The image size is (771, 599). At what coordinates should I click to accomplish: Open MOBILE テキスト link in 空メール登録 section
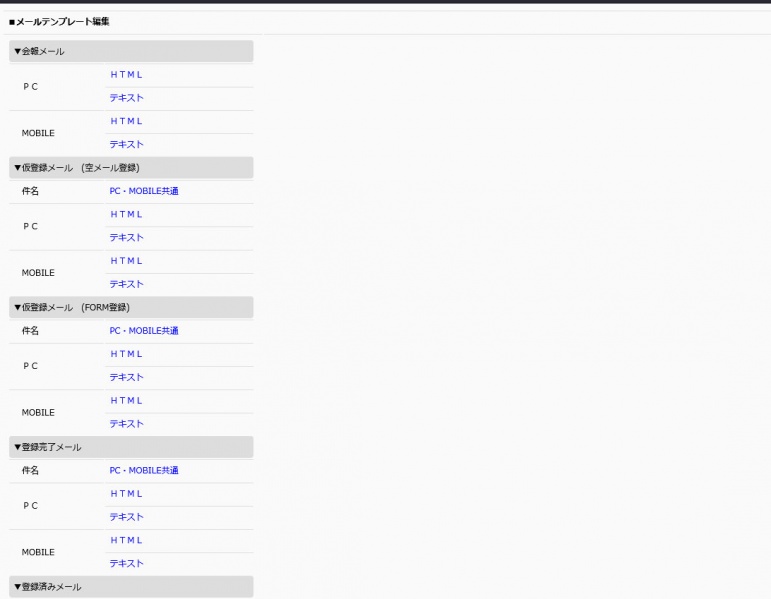[126, 284]
